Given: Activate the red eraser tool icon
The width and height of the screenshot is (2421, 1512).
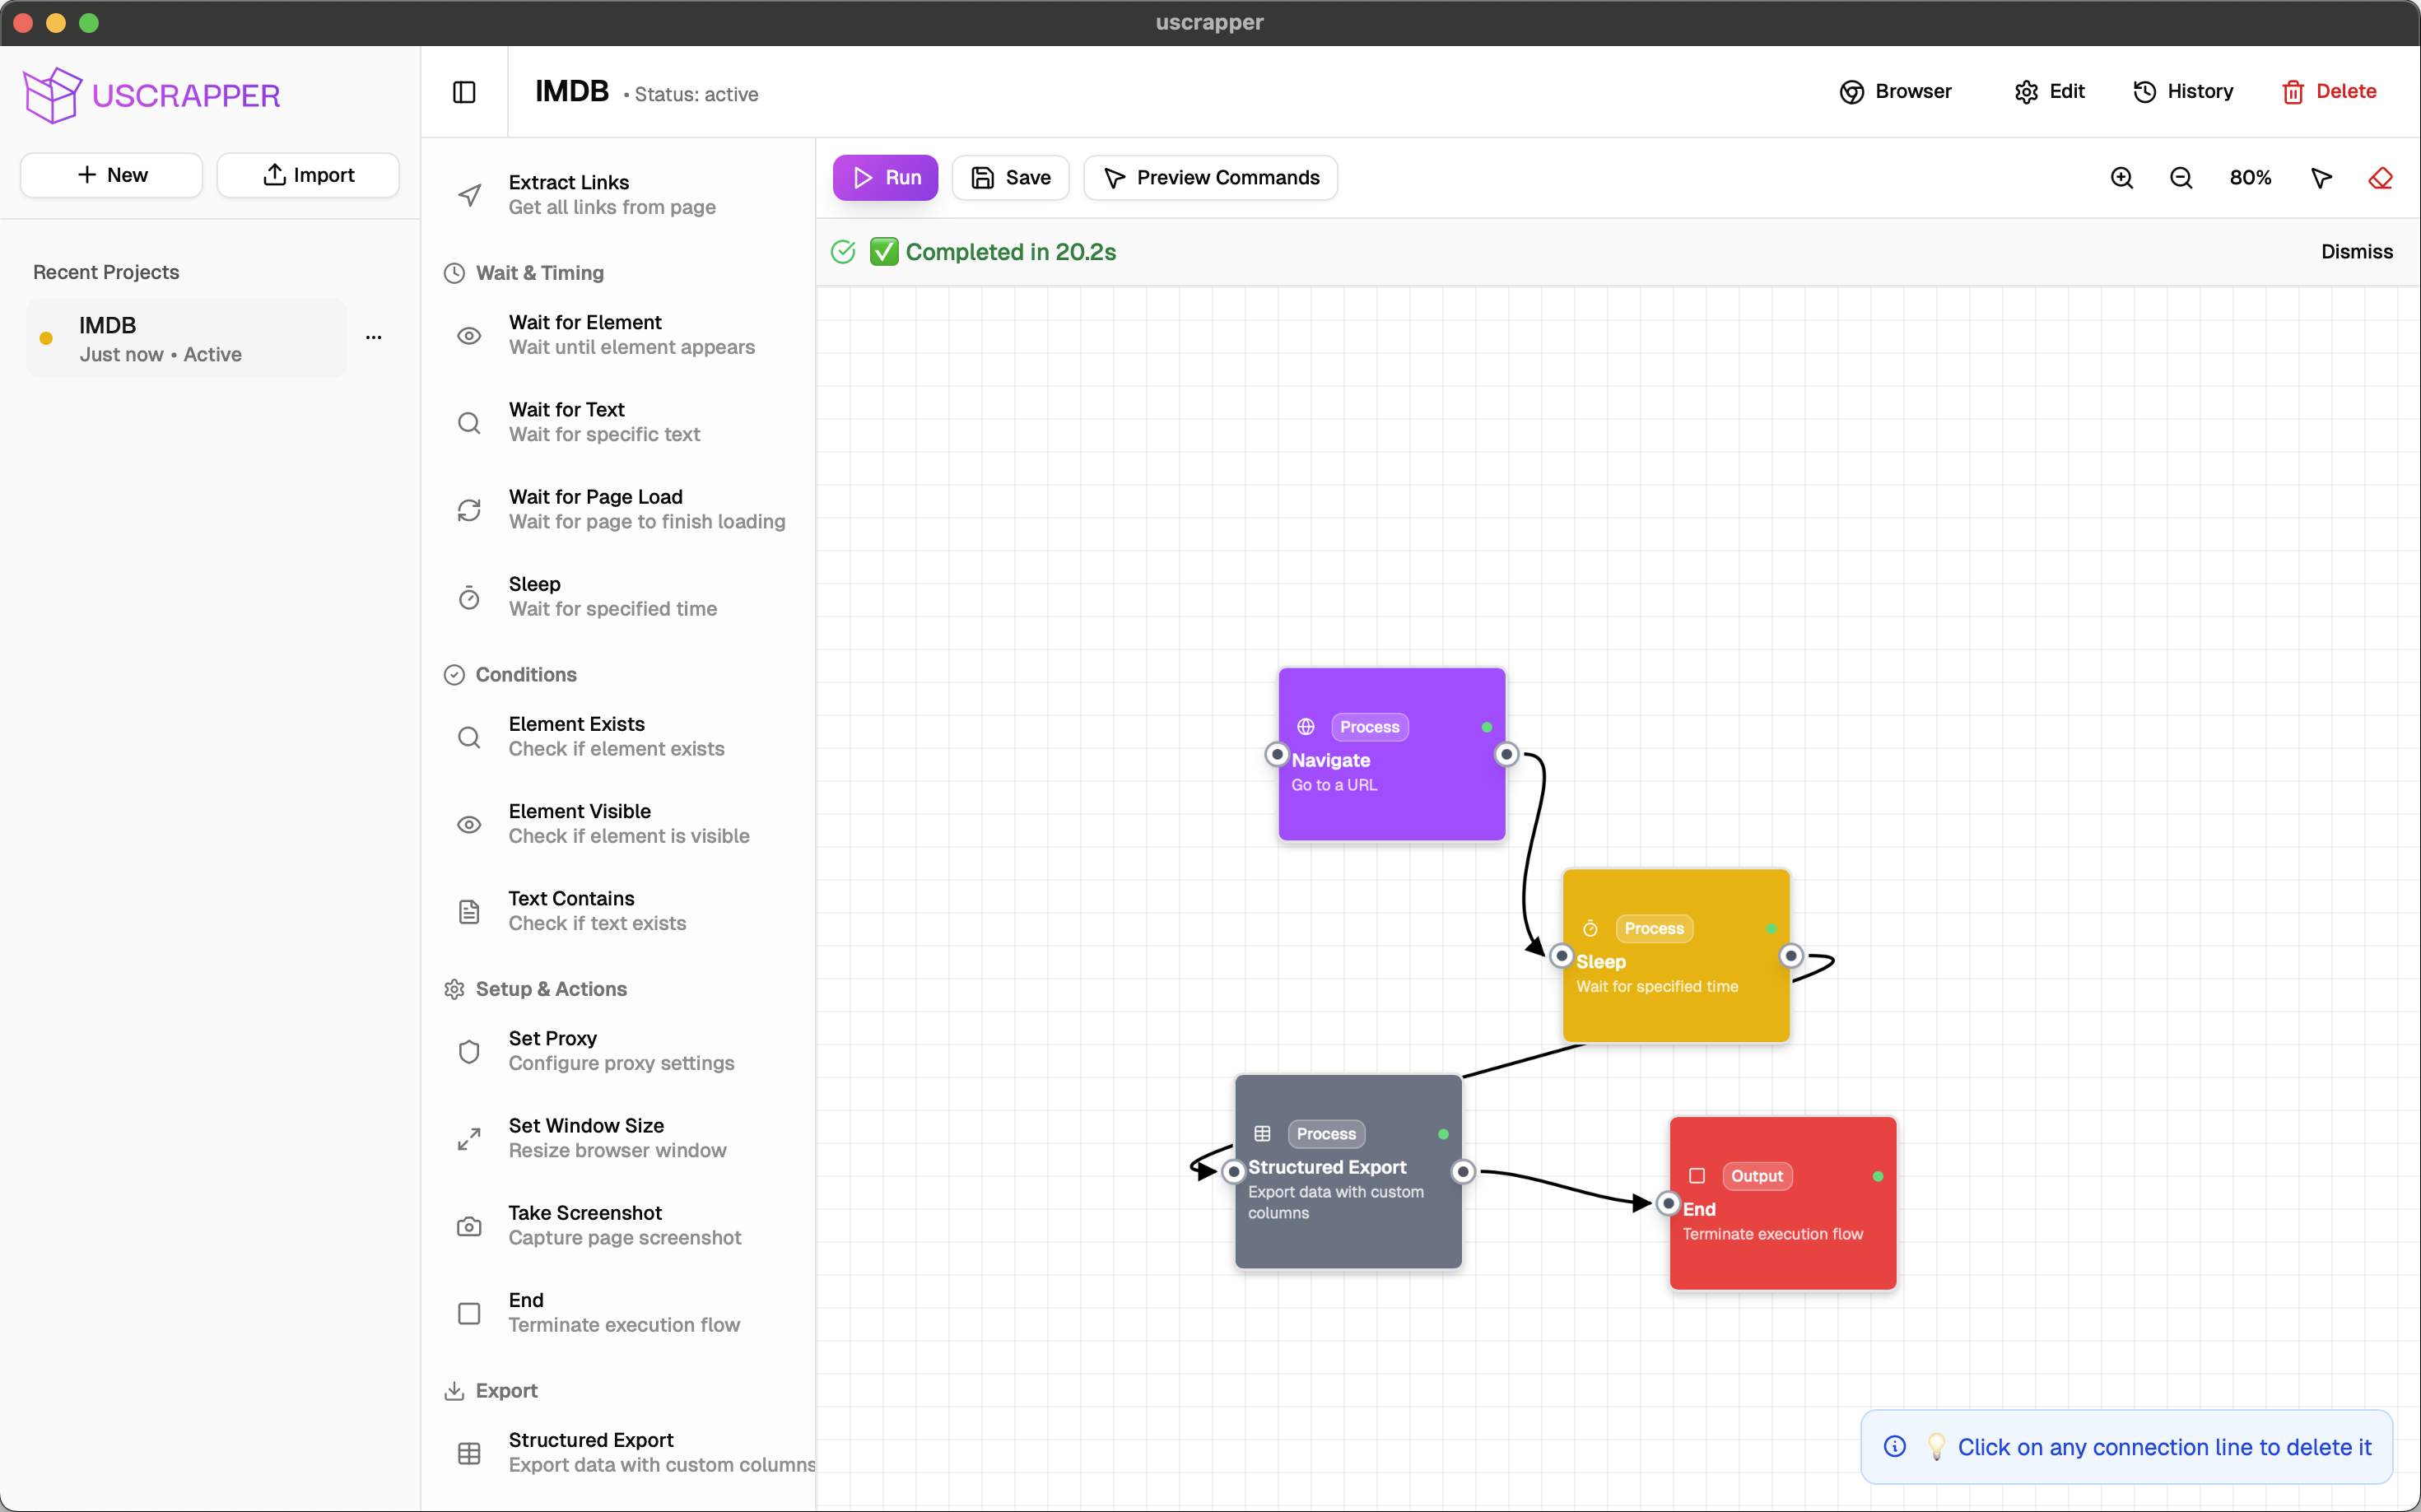Looking at the screenshot, I should pyautogui.click(x=2380, y=178).
